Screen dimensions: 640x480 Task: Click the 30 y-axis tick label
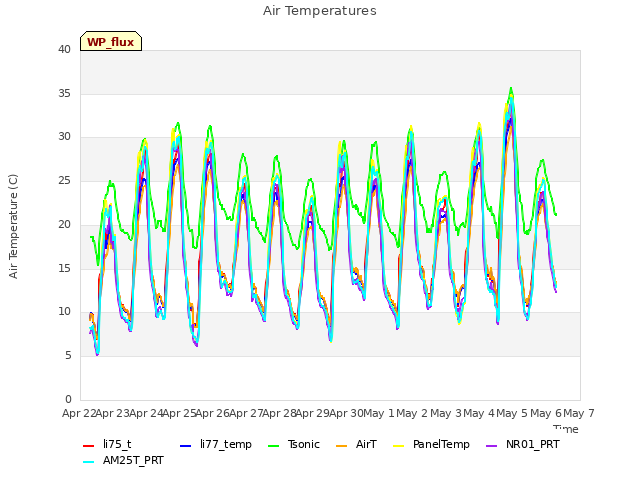[x=64, y=137]
